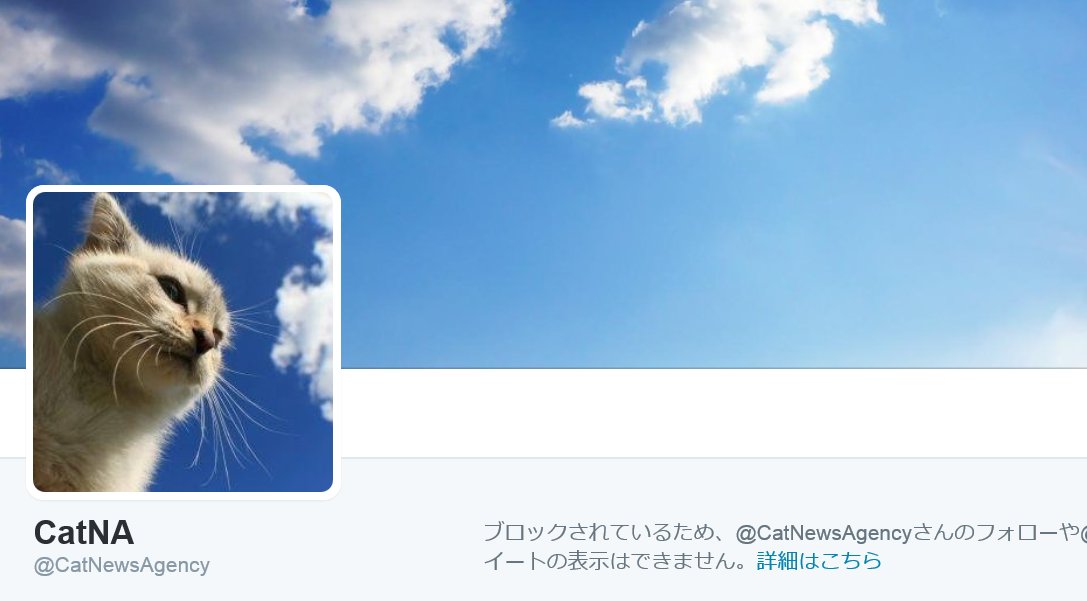Click the cat's nose in the avatar

(x=206, y=338)
